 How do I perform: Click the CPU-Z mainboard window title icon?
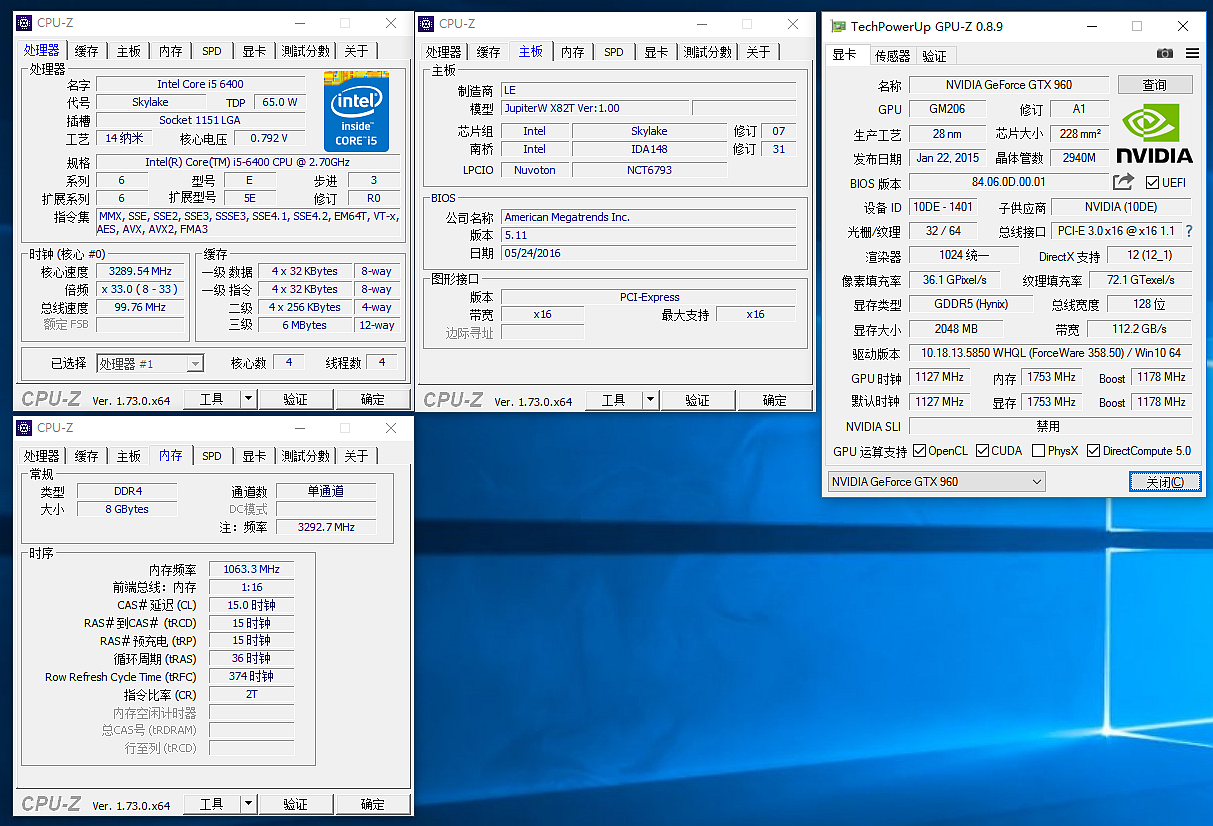click(x=427, y=23)
